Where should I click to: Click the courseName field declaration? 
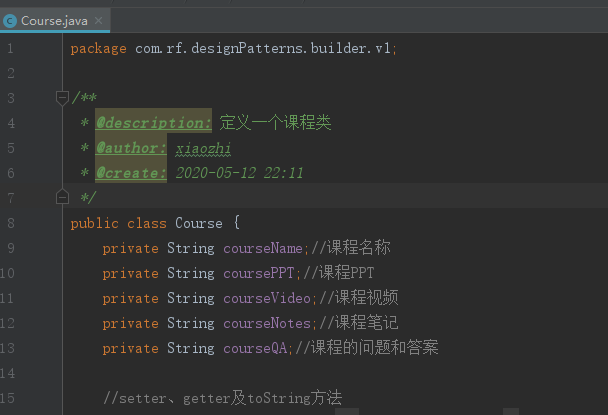point(263,248)
